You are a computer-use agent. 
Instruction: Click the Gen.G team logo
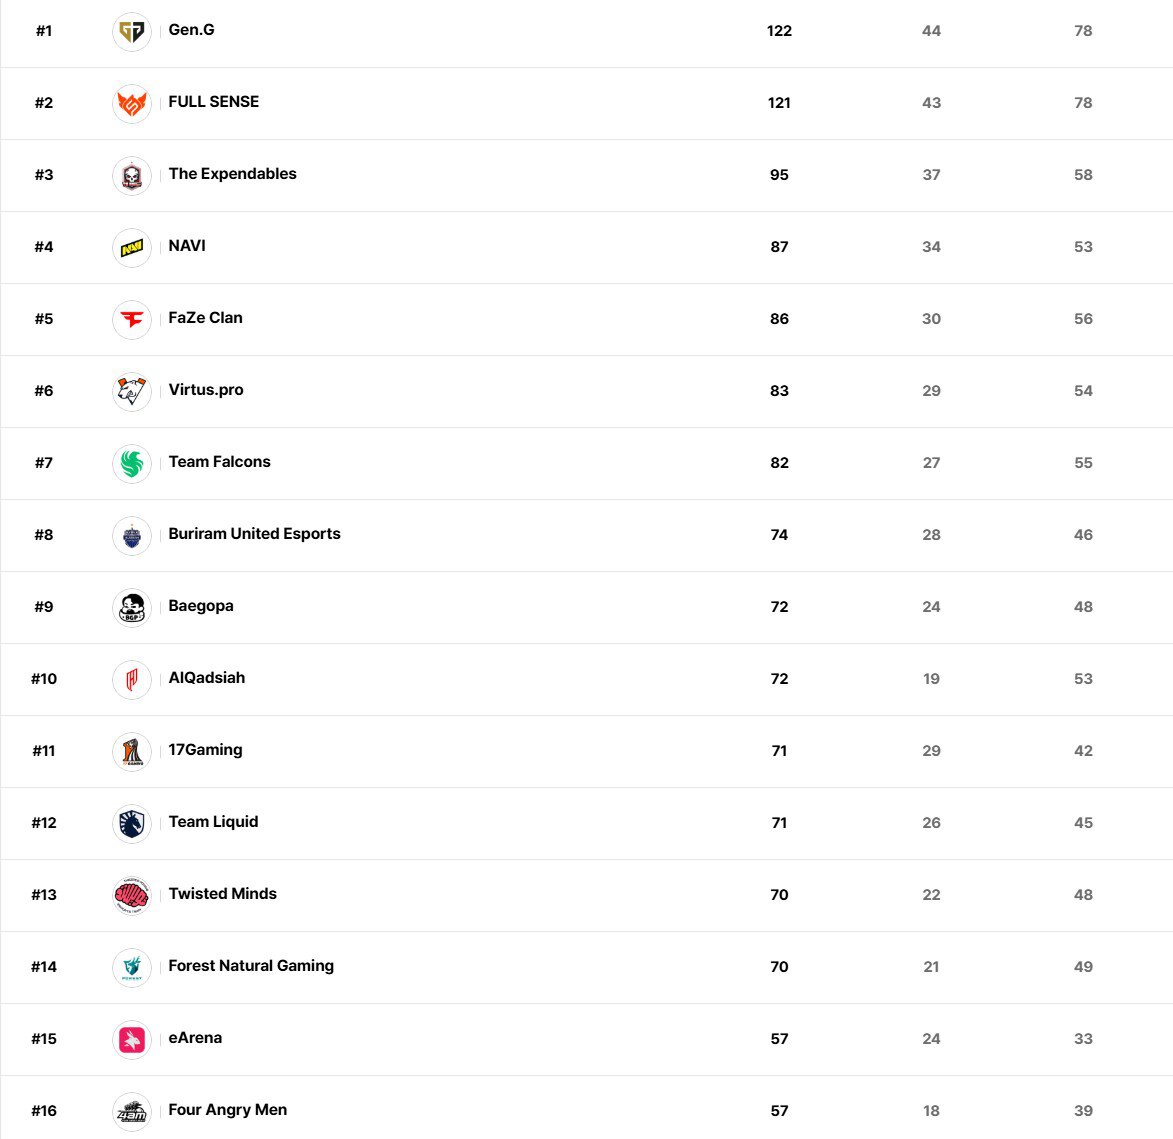[x=132, y=31]
